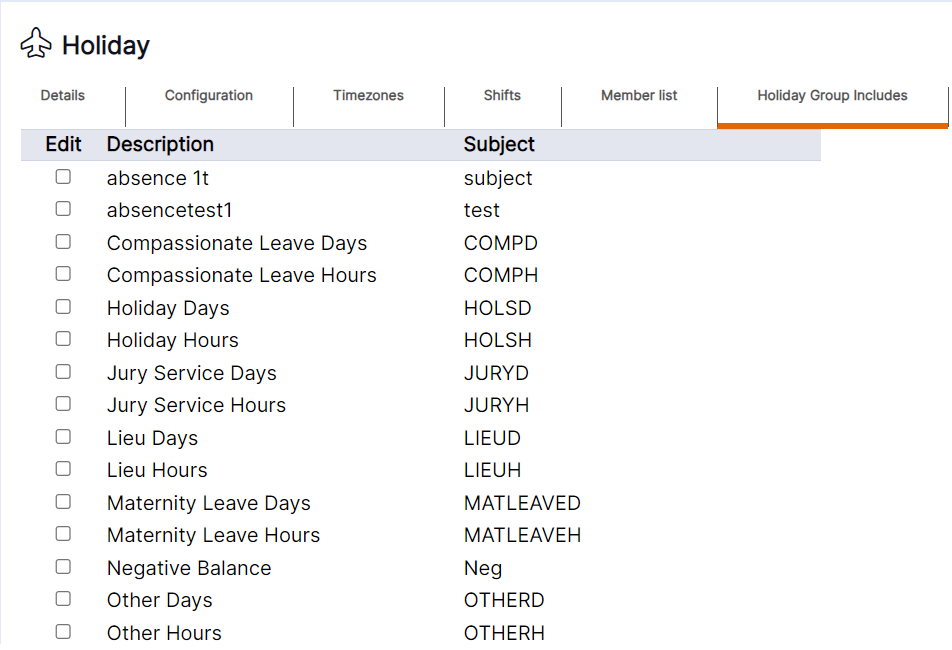Check the absencetest1 row checkbox

63,209
